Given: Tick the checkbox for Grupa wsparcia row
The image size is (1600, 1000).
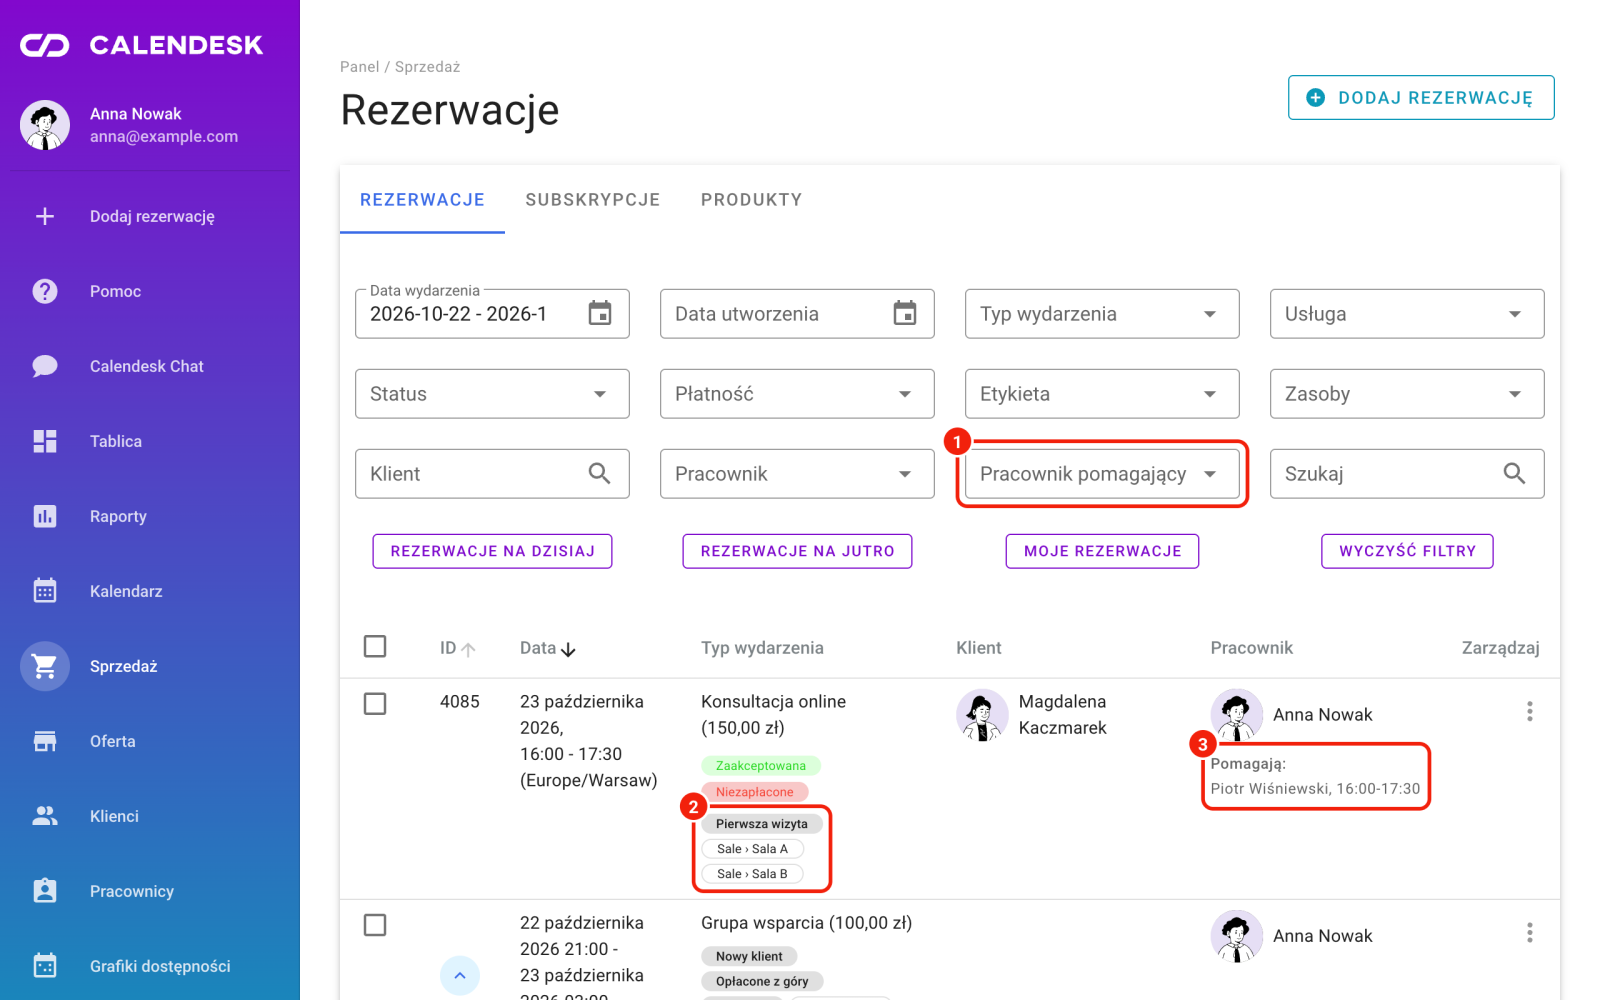Looking at the screenshot, I should coord(375,925).
